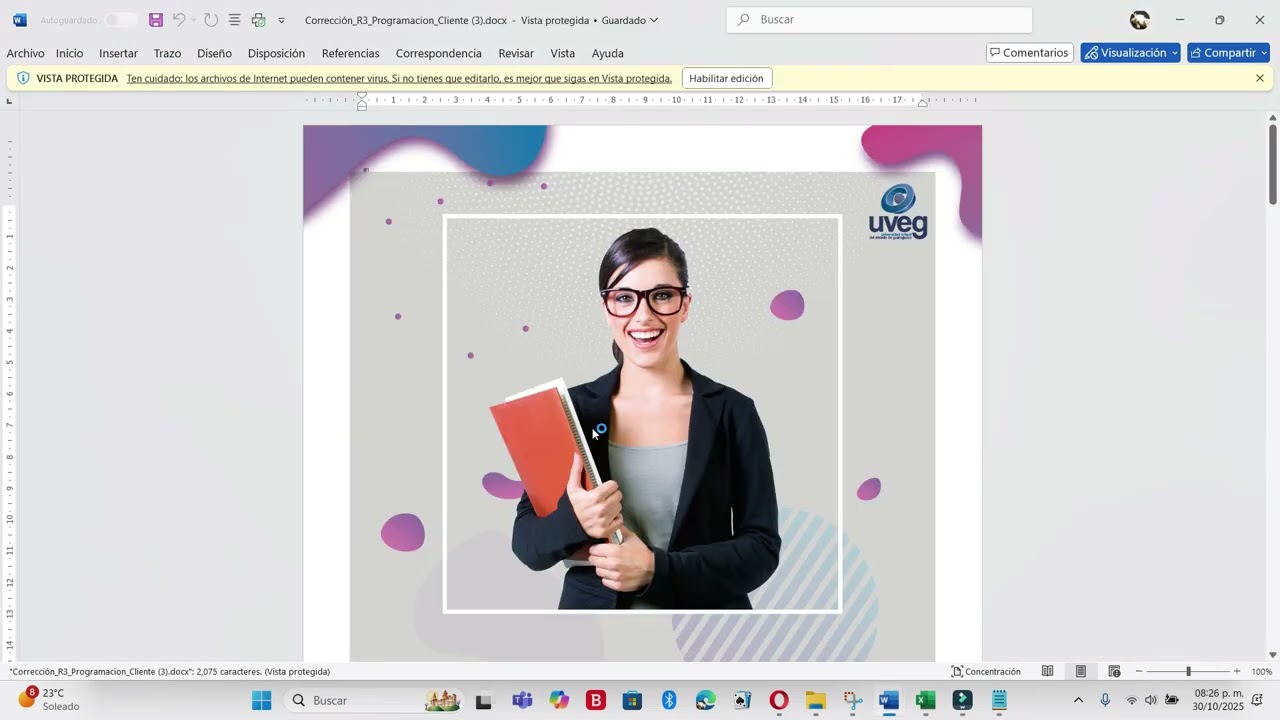Image resolution: width=1280 pixels, height=720 pixels.
Task: Open the Disposición tab
Action: pos(276,53)
